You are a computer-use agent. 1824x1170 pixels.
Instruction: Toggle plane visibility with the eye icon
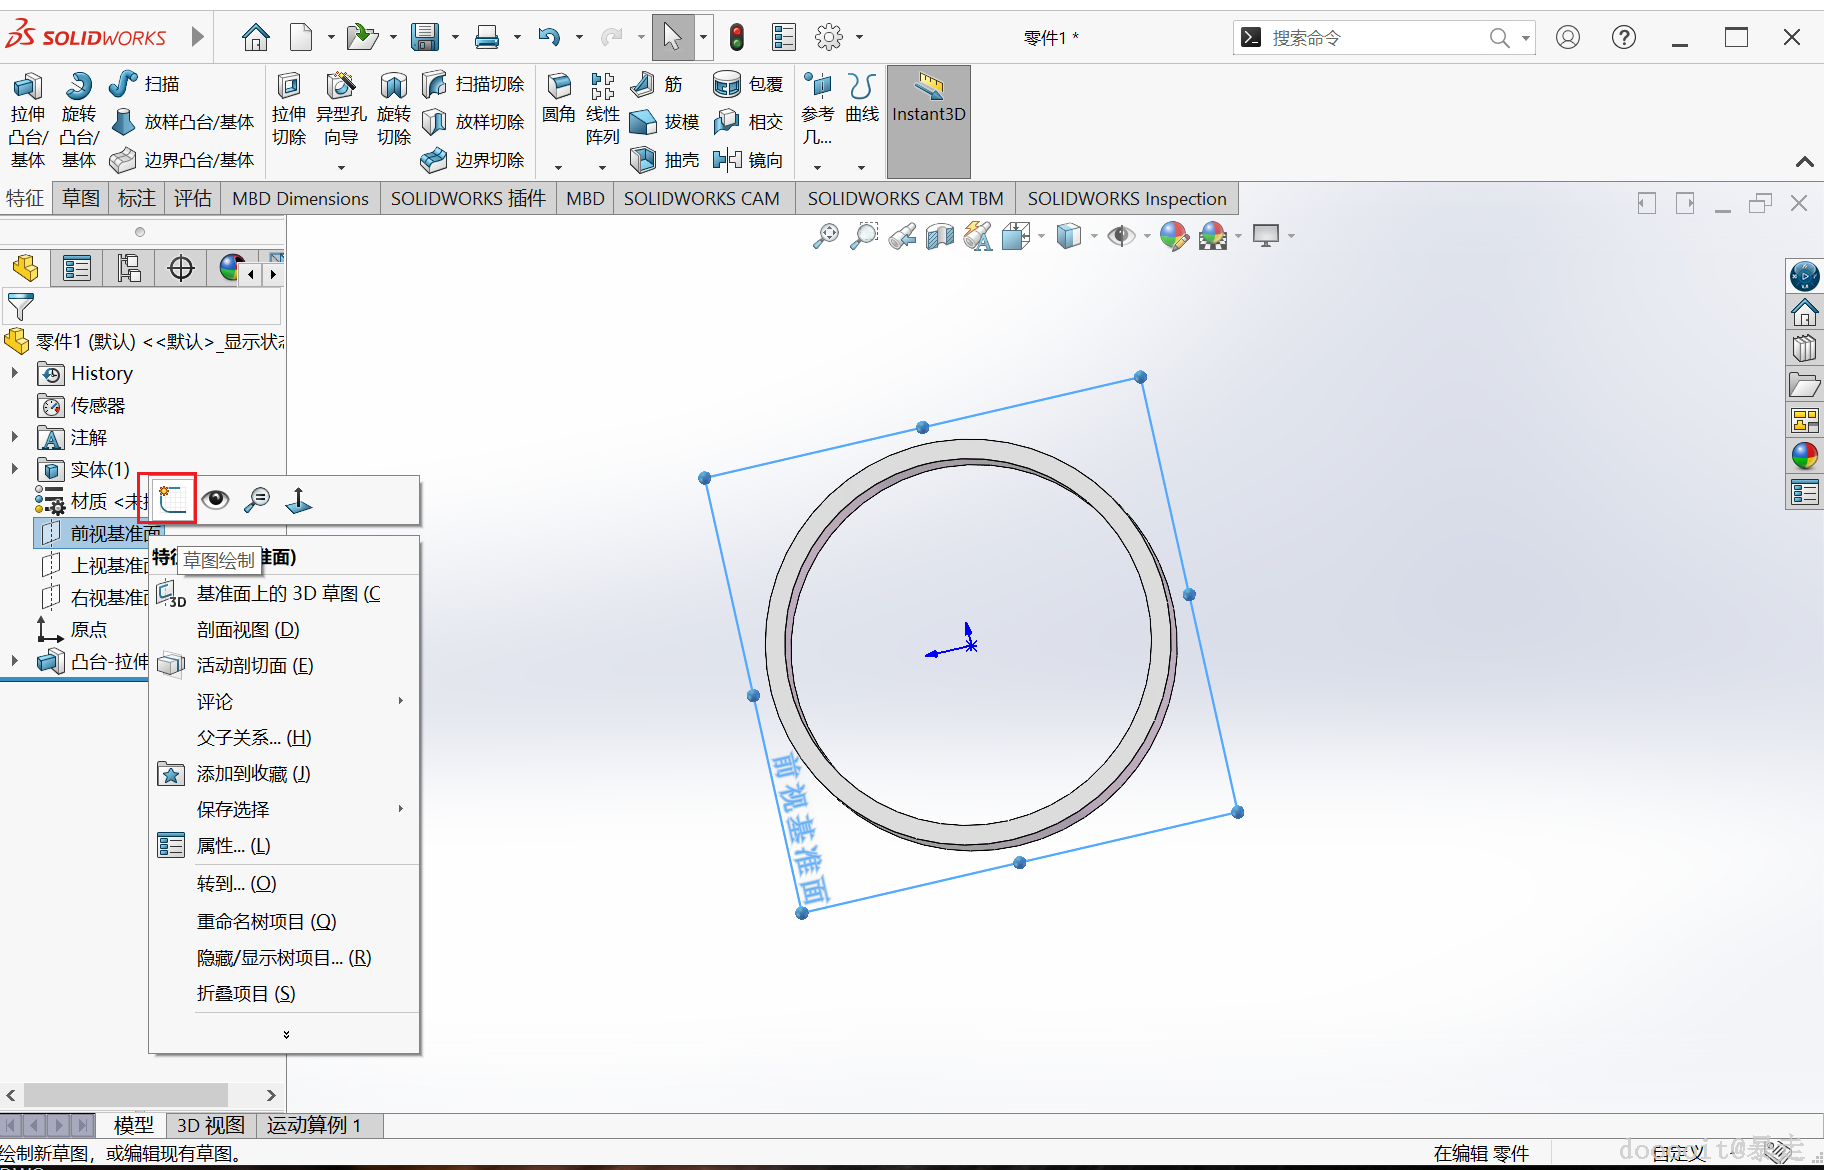(215, 499)
